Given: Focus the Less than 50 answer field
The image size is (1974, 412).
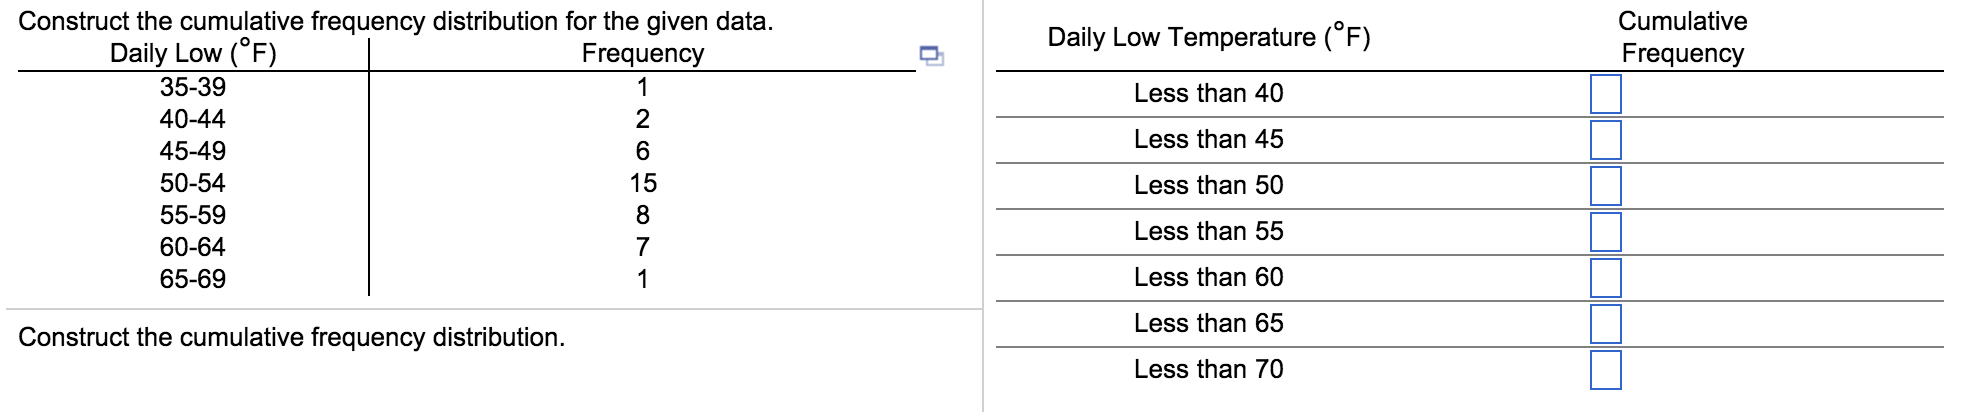Looking at the screenshot, I should (1605, 186).
